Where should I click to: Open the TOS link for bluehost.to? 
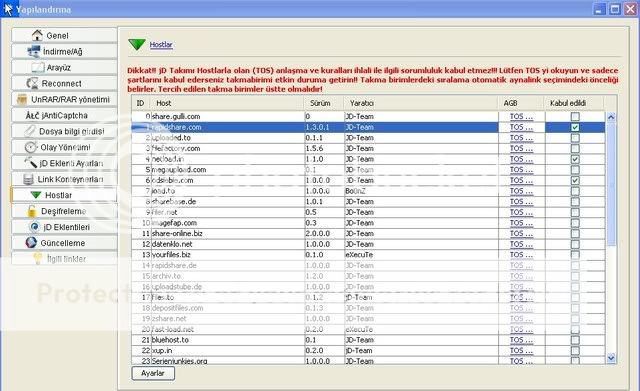pos(521,340)
